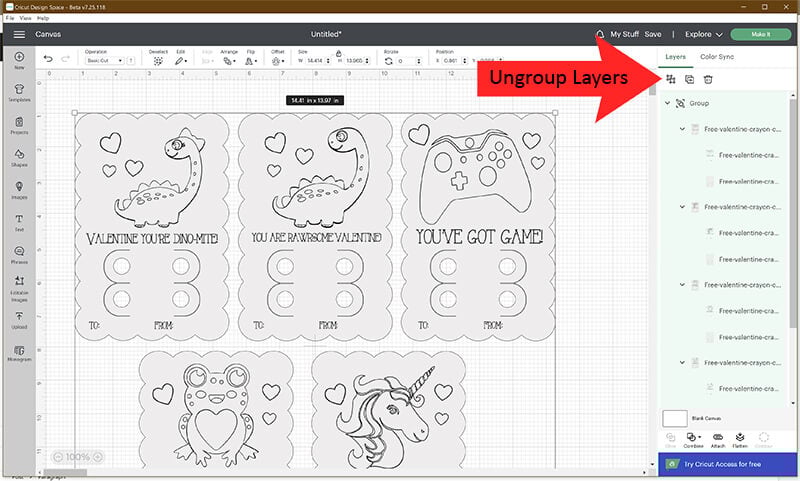Open the Phrases sidebar tool

pos(19,254)
